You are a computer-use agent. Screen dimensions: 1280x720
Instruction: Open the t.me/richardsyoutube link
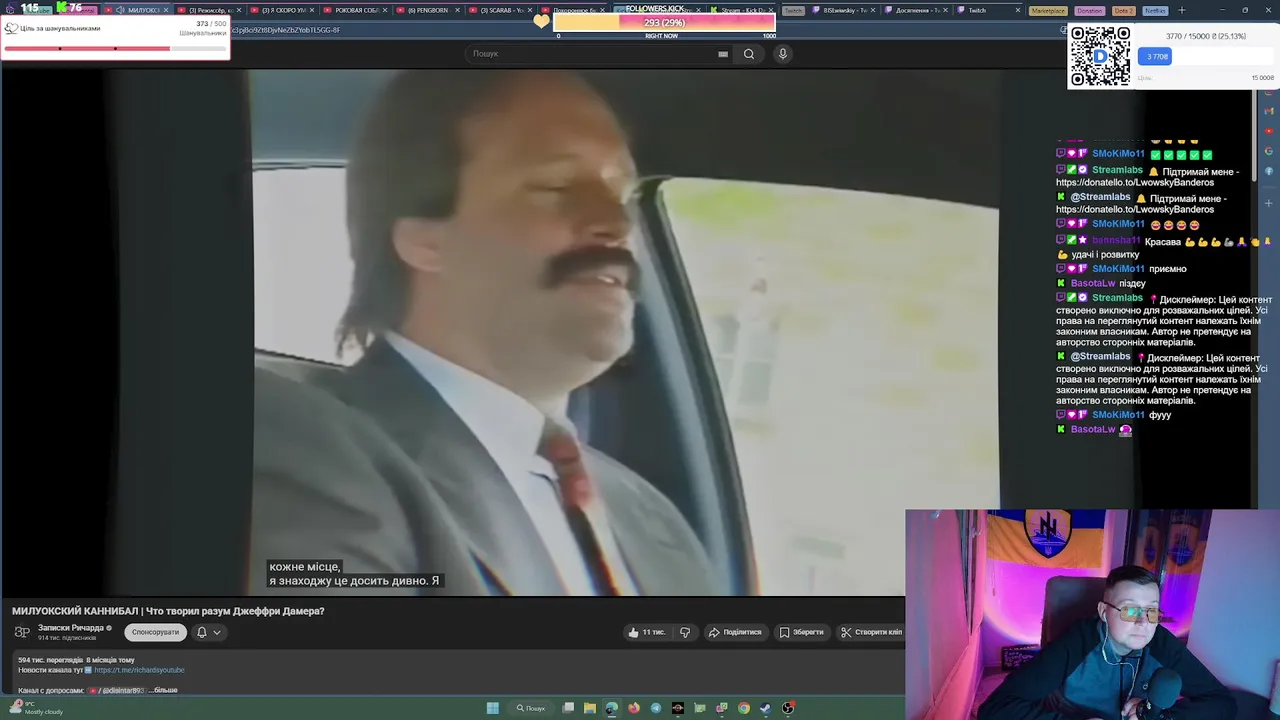point(139,670)
